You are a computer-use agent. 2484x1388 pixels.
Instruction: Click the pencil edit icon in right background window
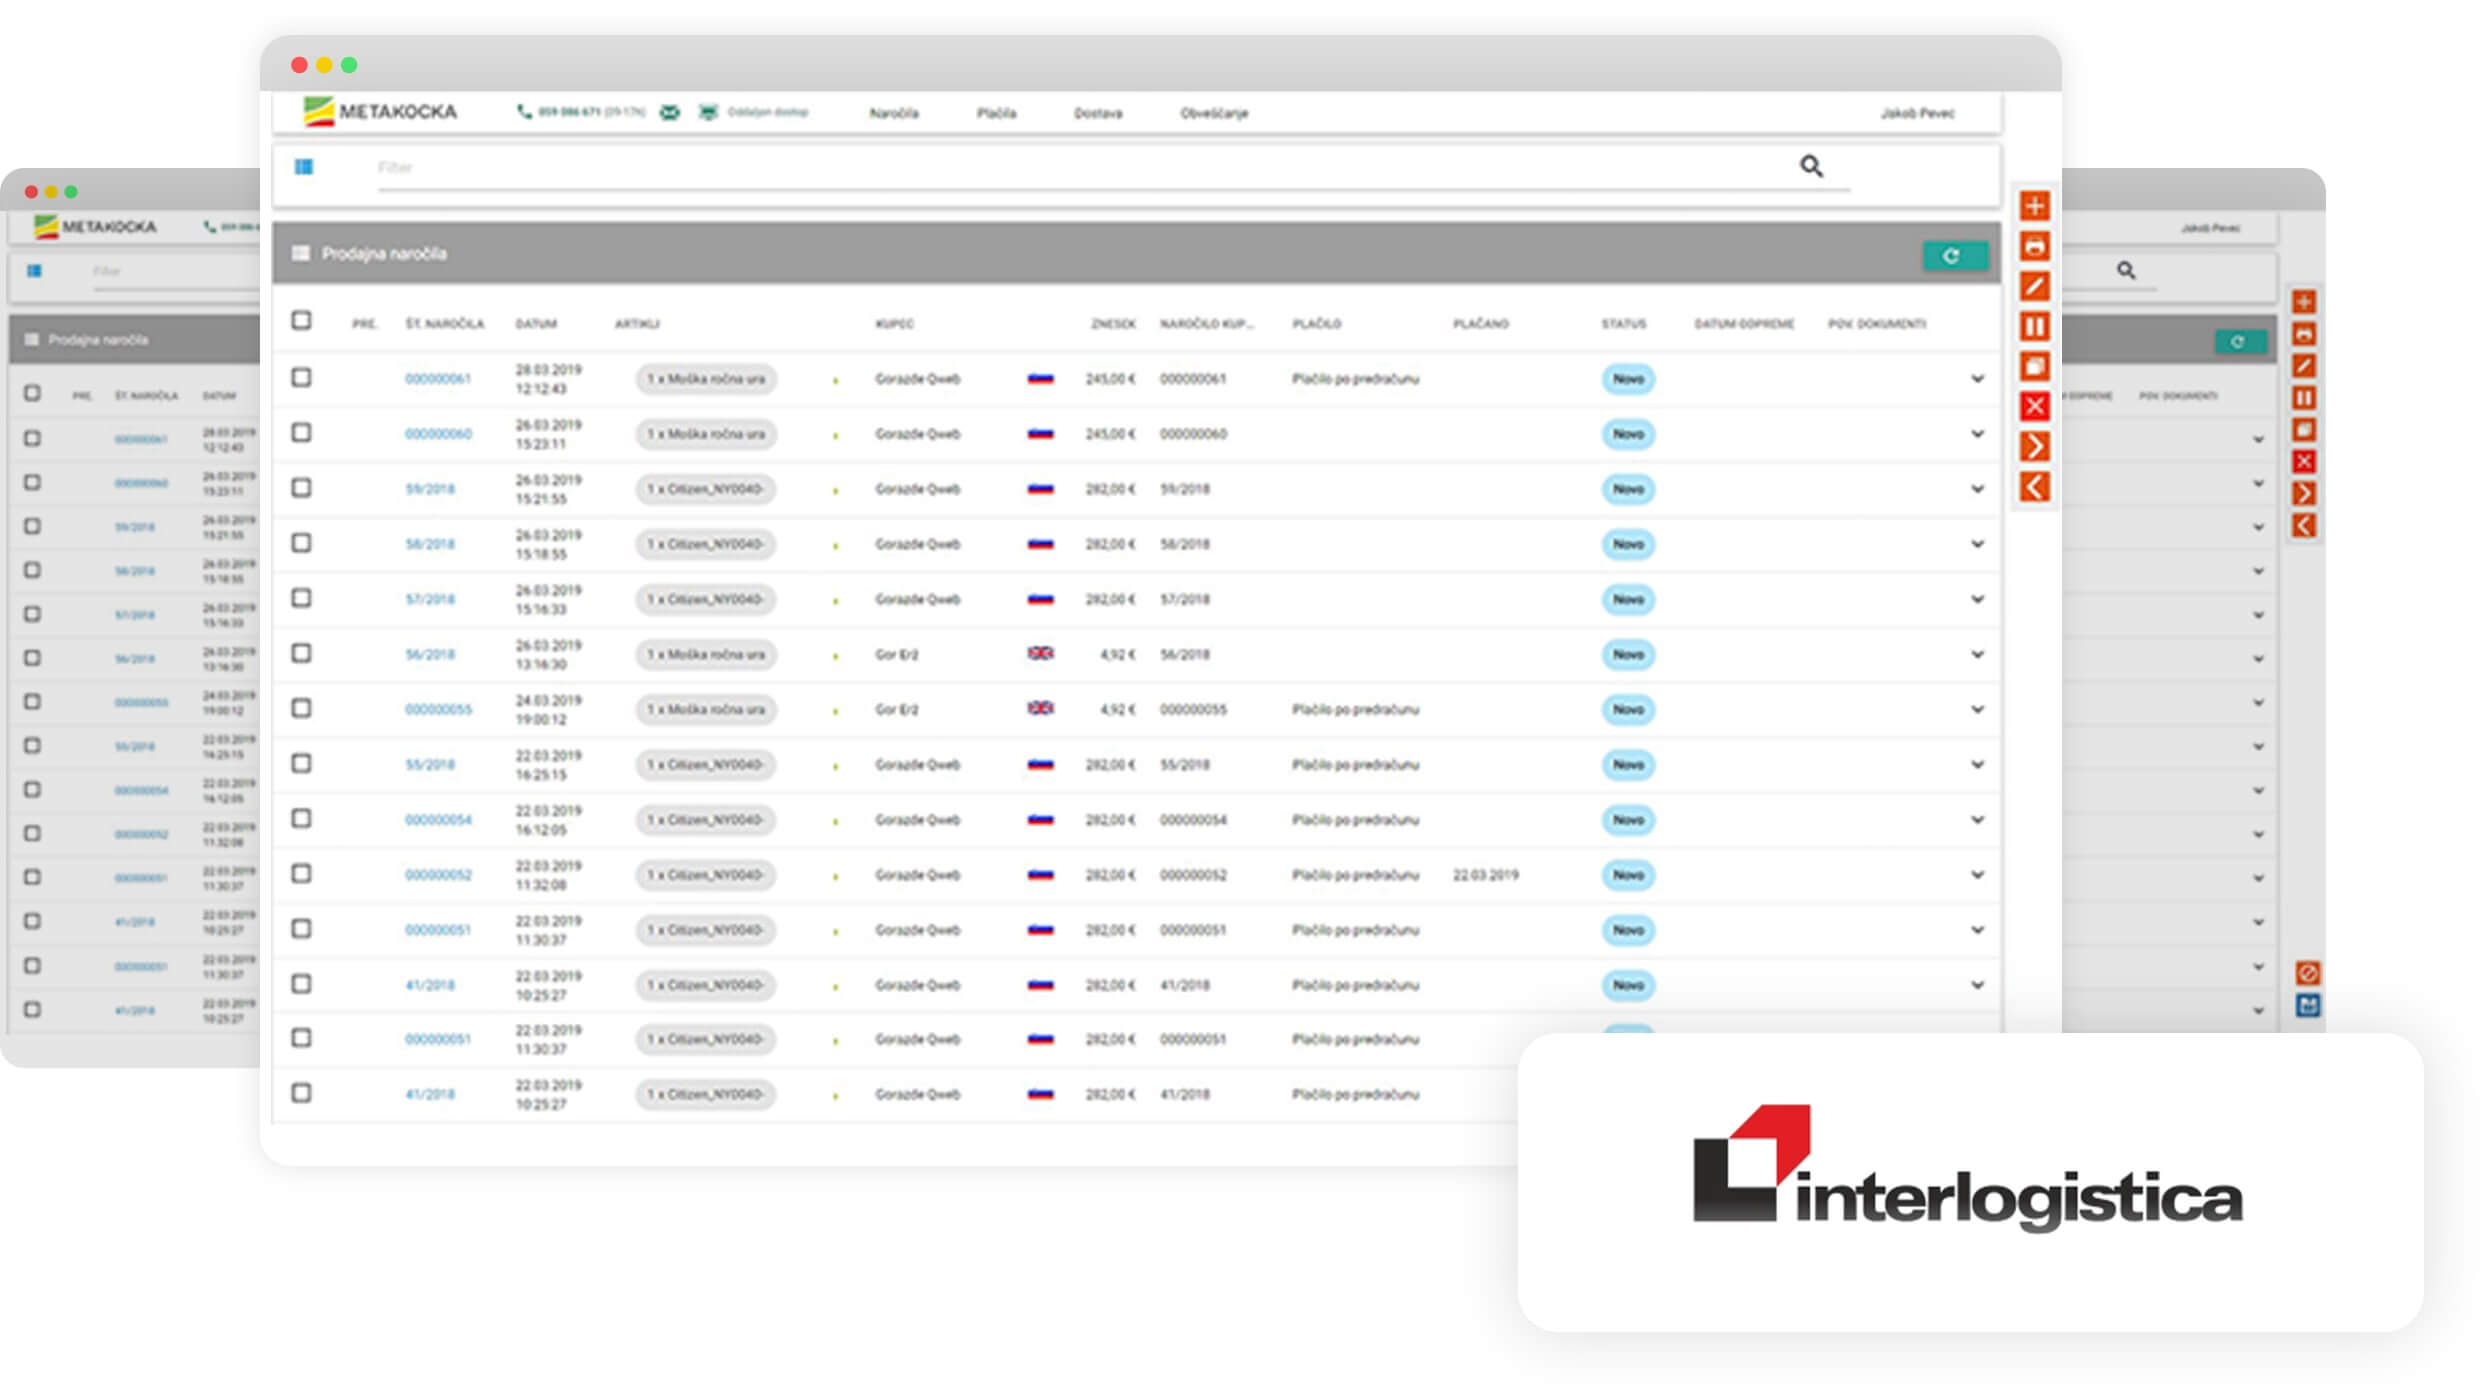pyautogui.click(x=2304, y=366)
